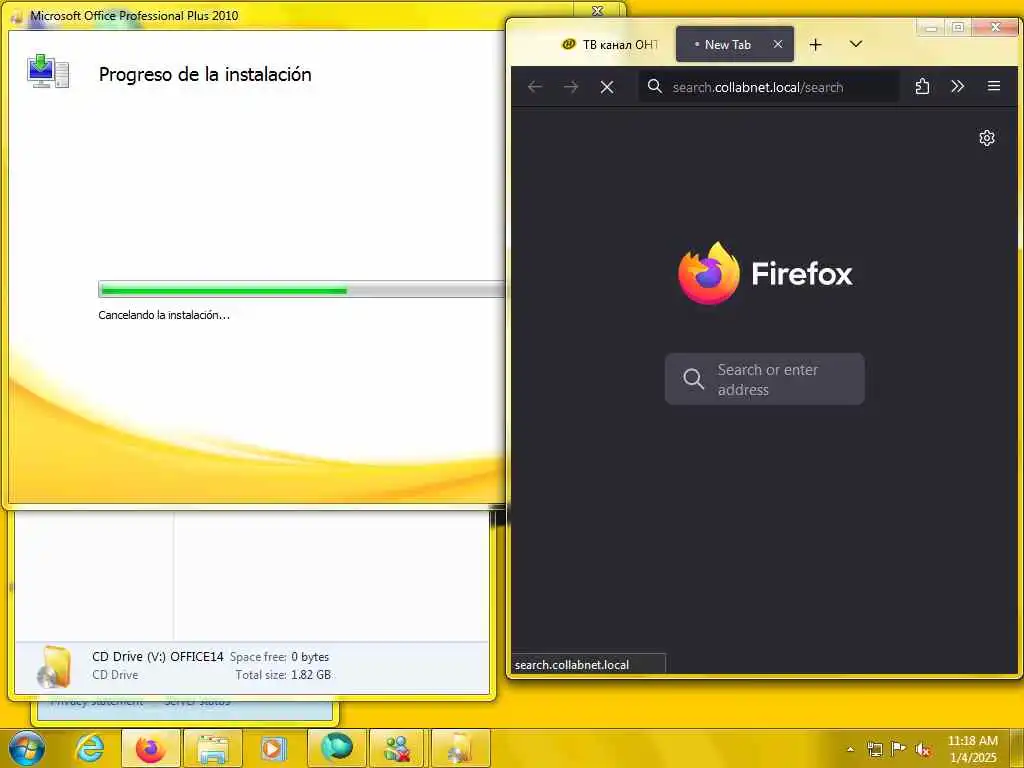
Task: Select the CD Drive (V:) OFFICE14 text
Action: [x=157, y=656]
